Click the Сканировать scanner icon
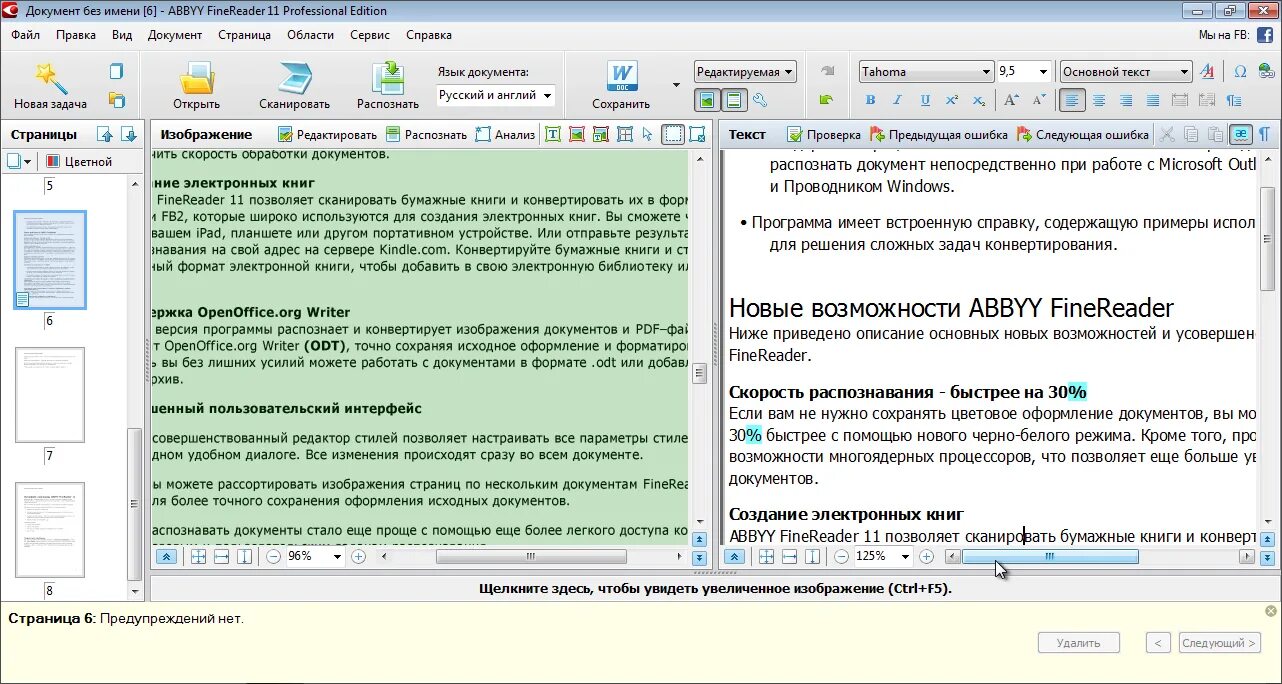Viewport: 1282px width, 684px height. coord(294,77)
